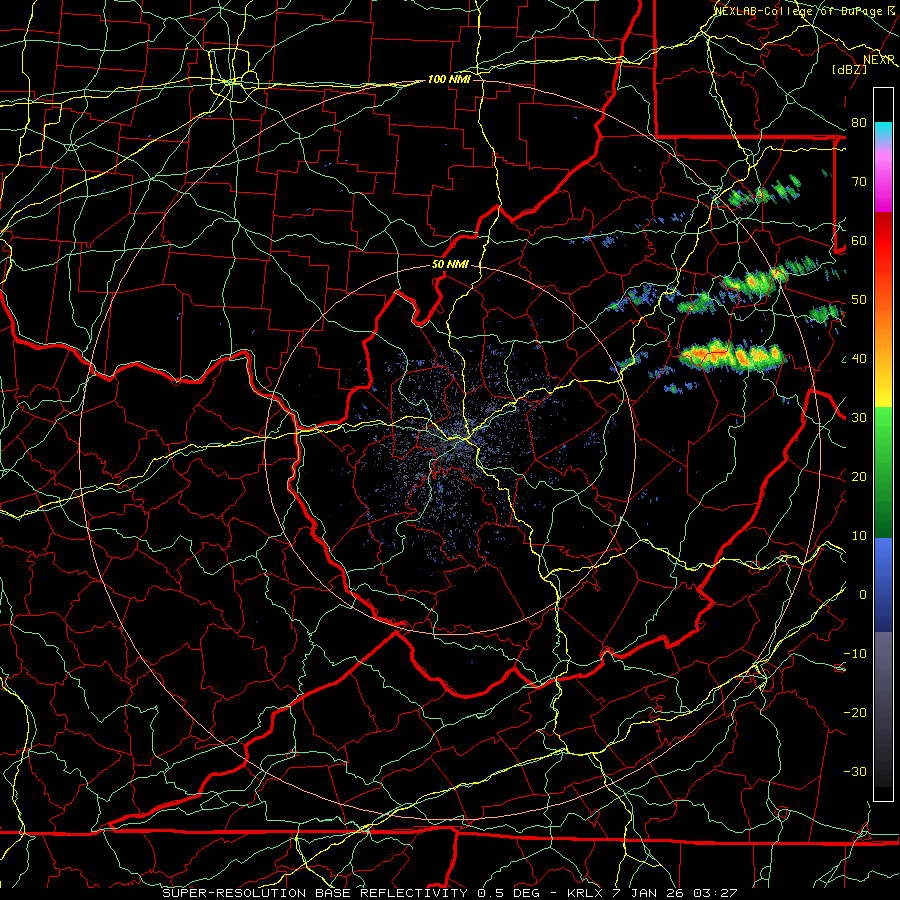Click the "80" value on the dBZ scale

pos(859,122)
